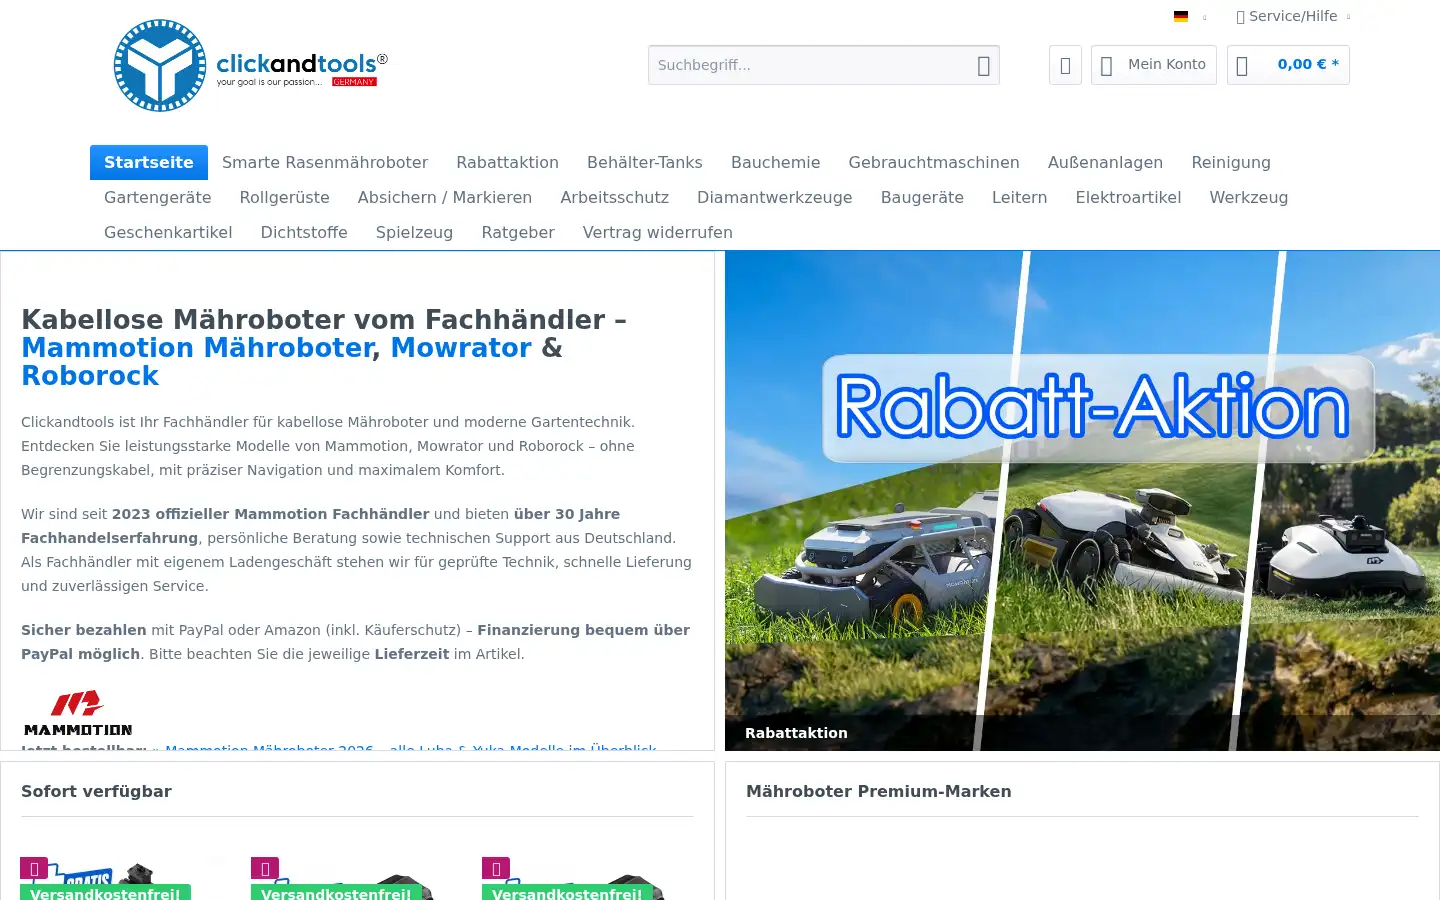Screen dimensions: 1440x900
Task: Expand the Service/Hilfe menu
Action: pyautogui.click(x=1293, y=16)
